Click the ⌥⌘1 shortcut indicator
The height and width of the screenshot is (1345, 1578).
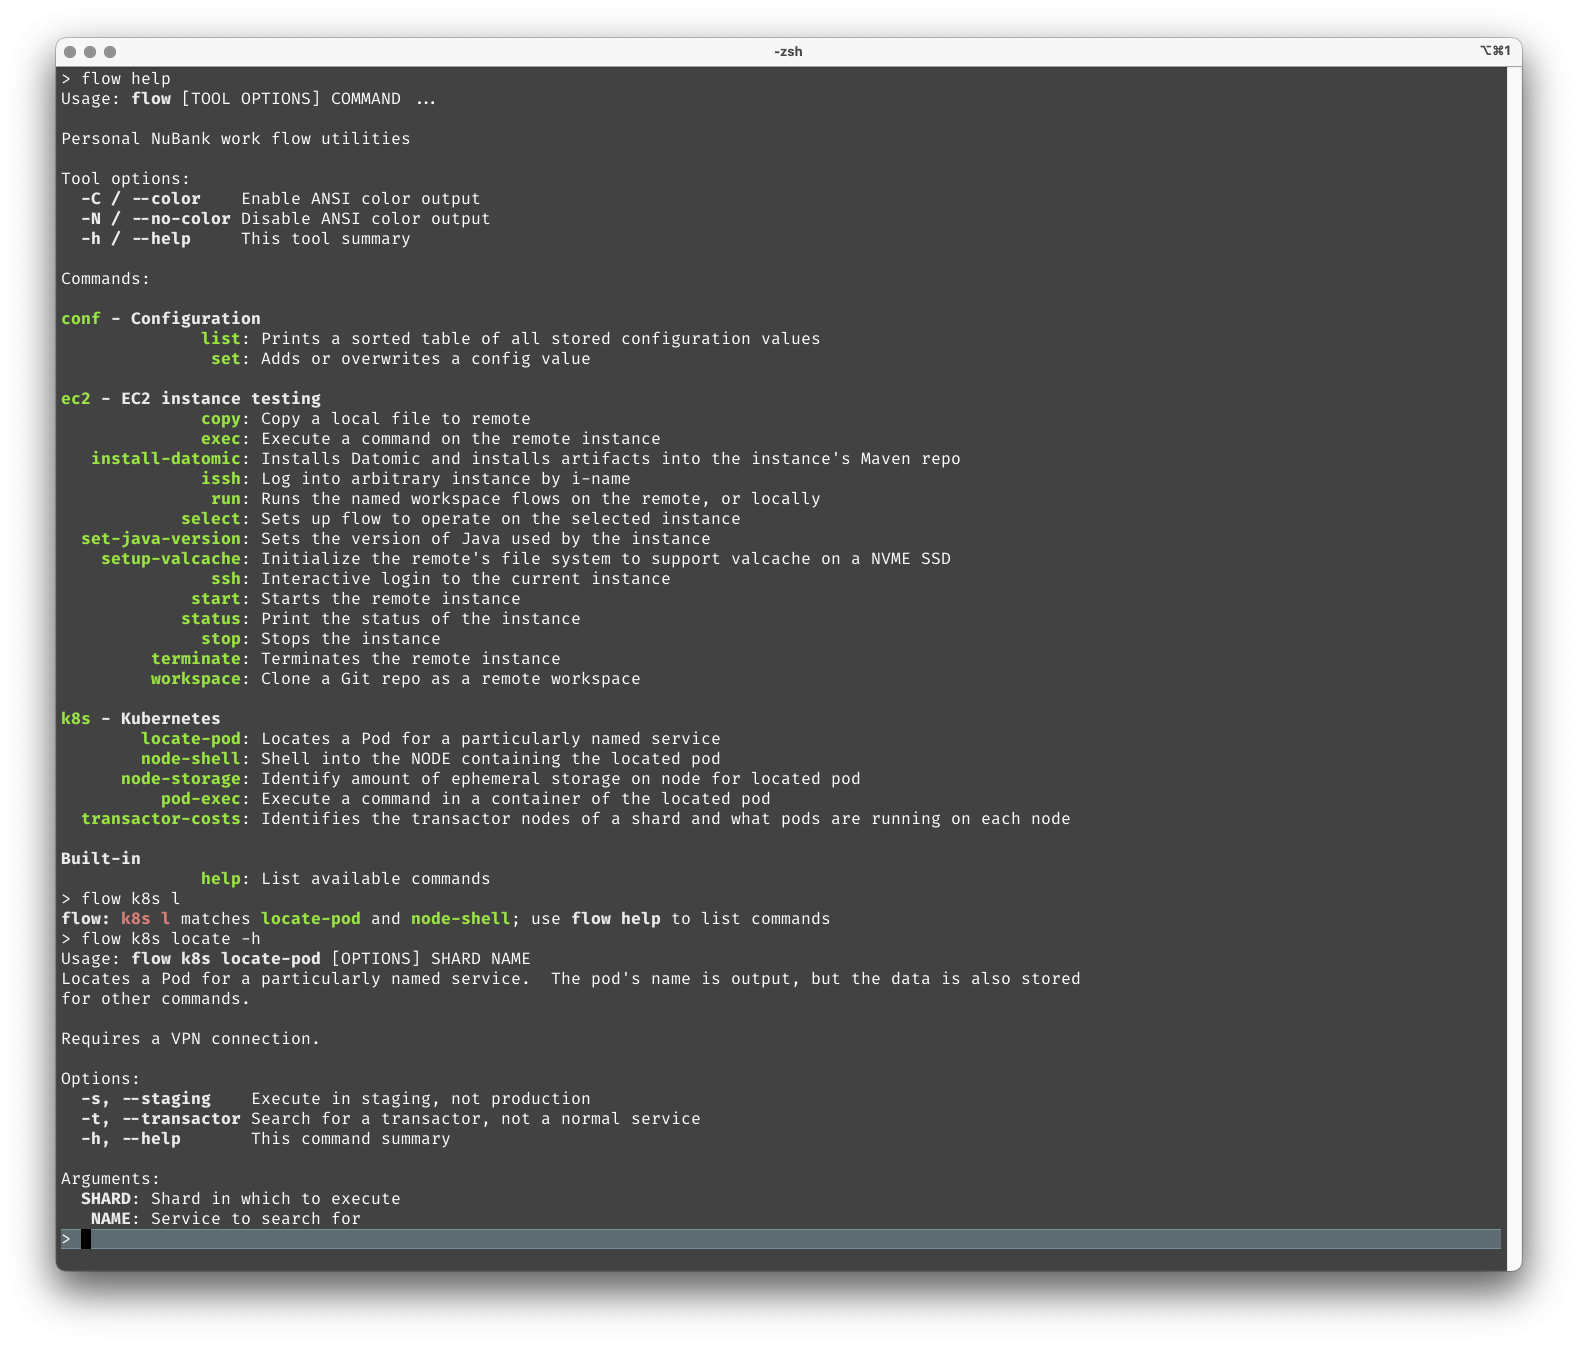point(1495,51)
